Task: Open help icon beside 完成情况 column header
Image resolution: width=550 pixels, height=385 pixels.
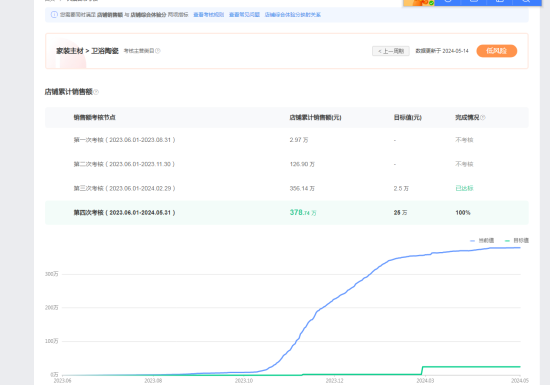Action: (483, 117)
